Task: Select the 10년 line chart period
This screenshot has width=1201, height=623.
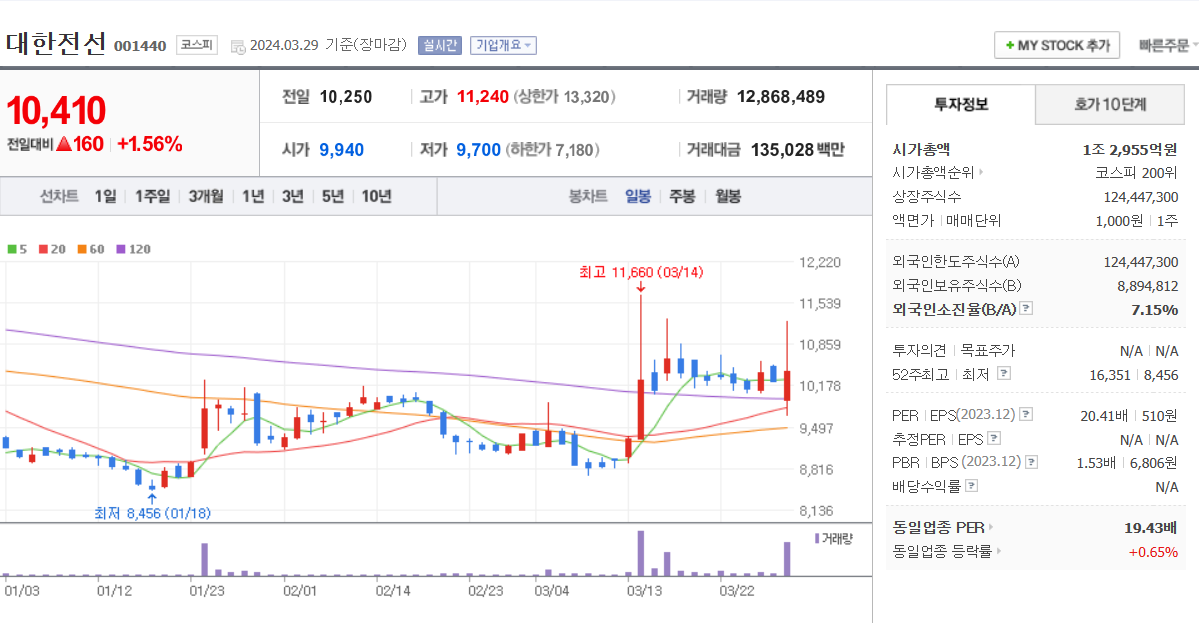Action: (x=377, y=196)
